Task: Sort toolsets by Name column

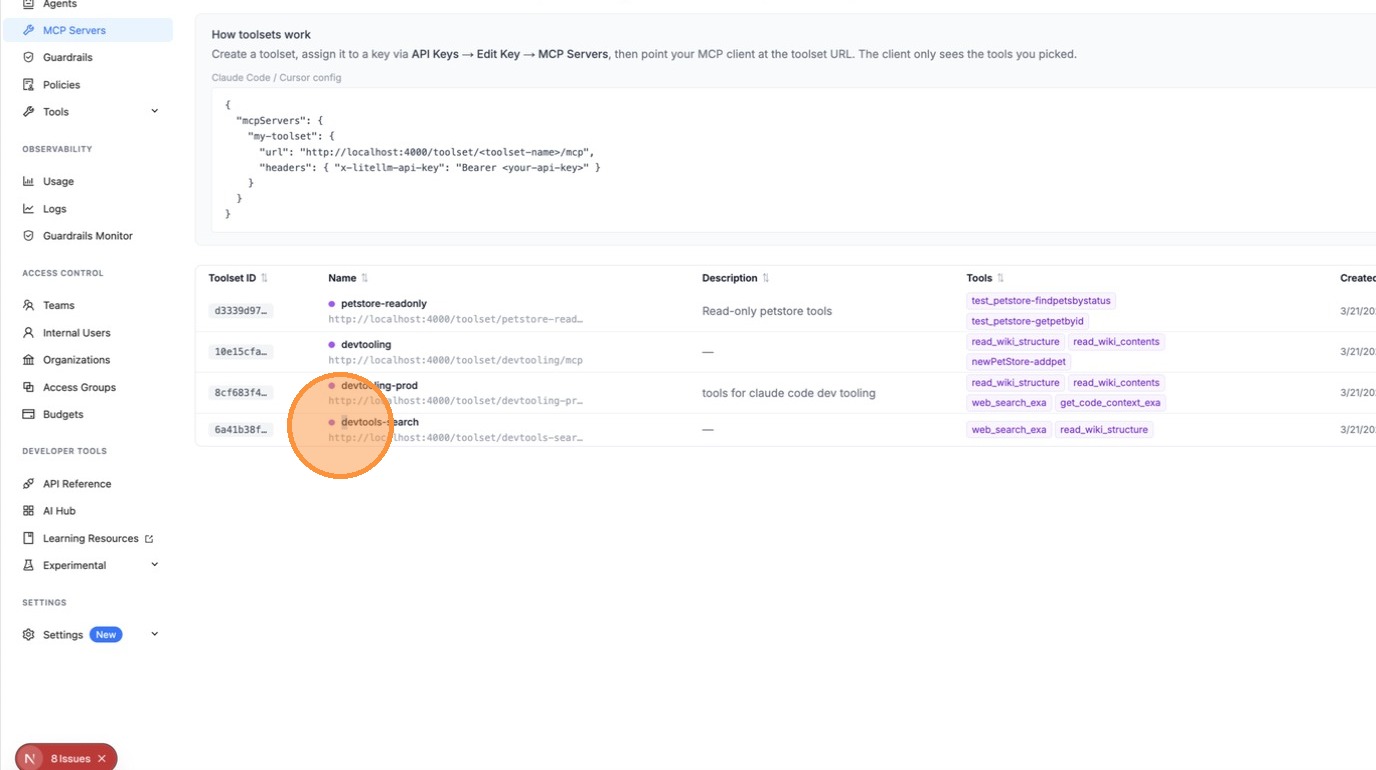Action: [x=364, y=278]
